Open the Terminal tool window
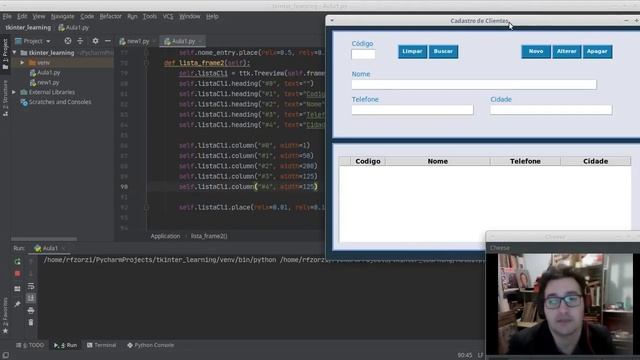This screenshot has width=640, height=360. pyautogui.click(x=102, y=345)
